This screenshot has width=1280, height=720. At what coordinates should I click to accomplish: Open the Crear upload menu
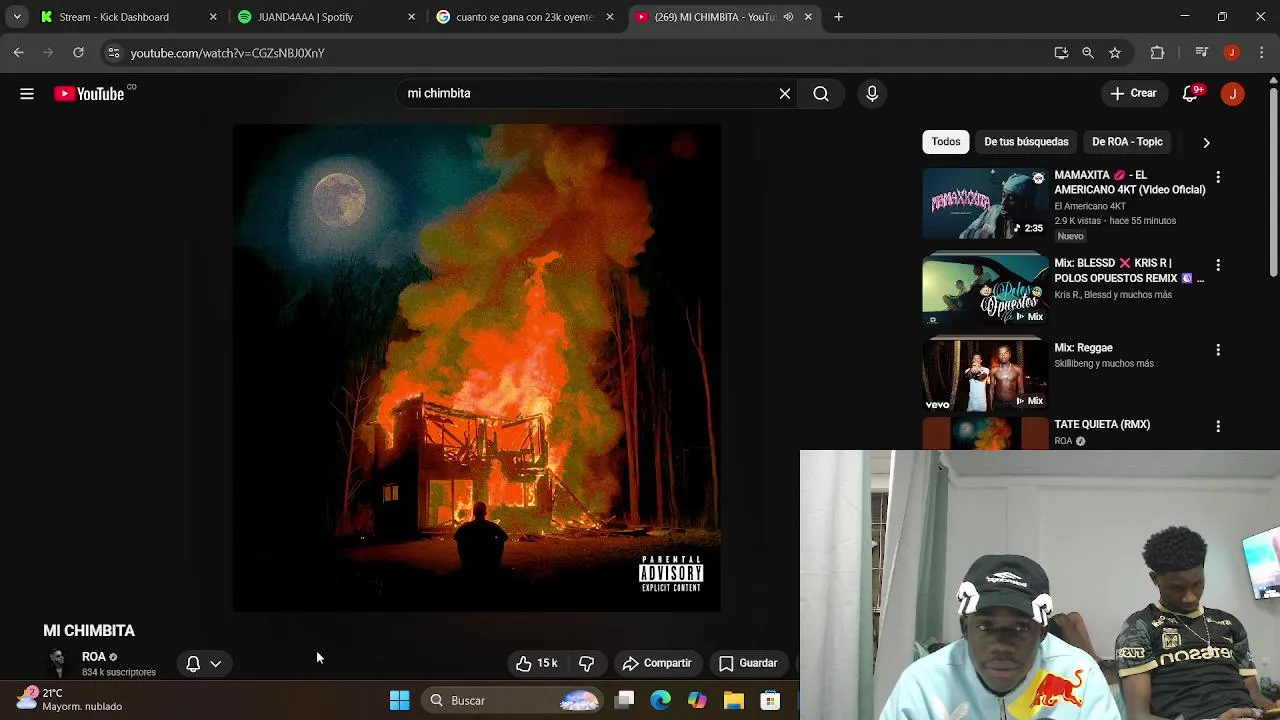(1133, 94)
